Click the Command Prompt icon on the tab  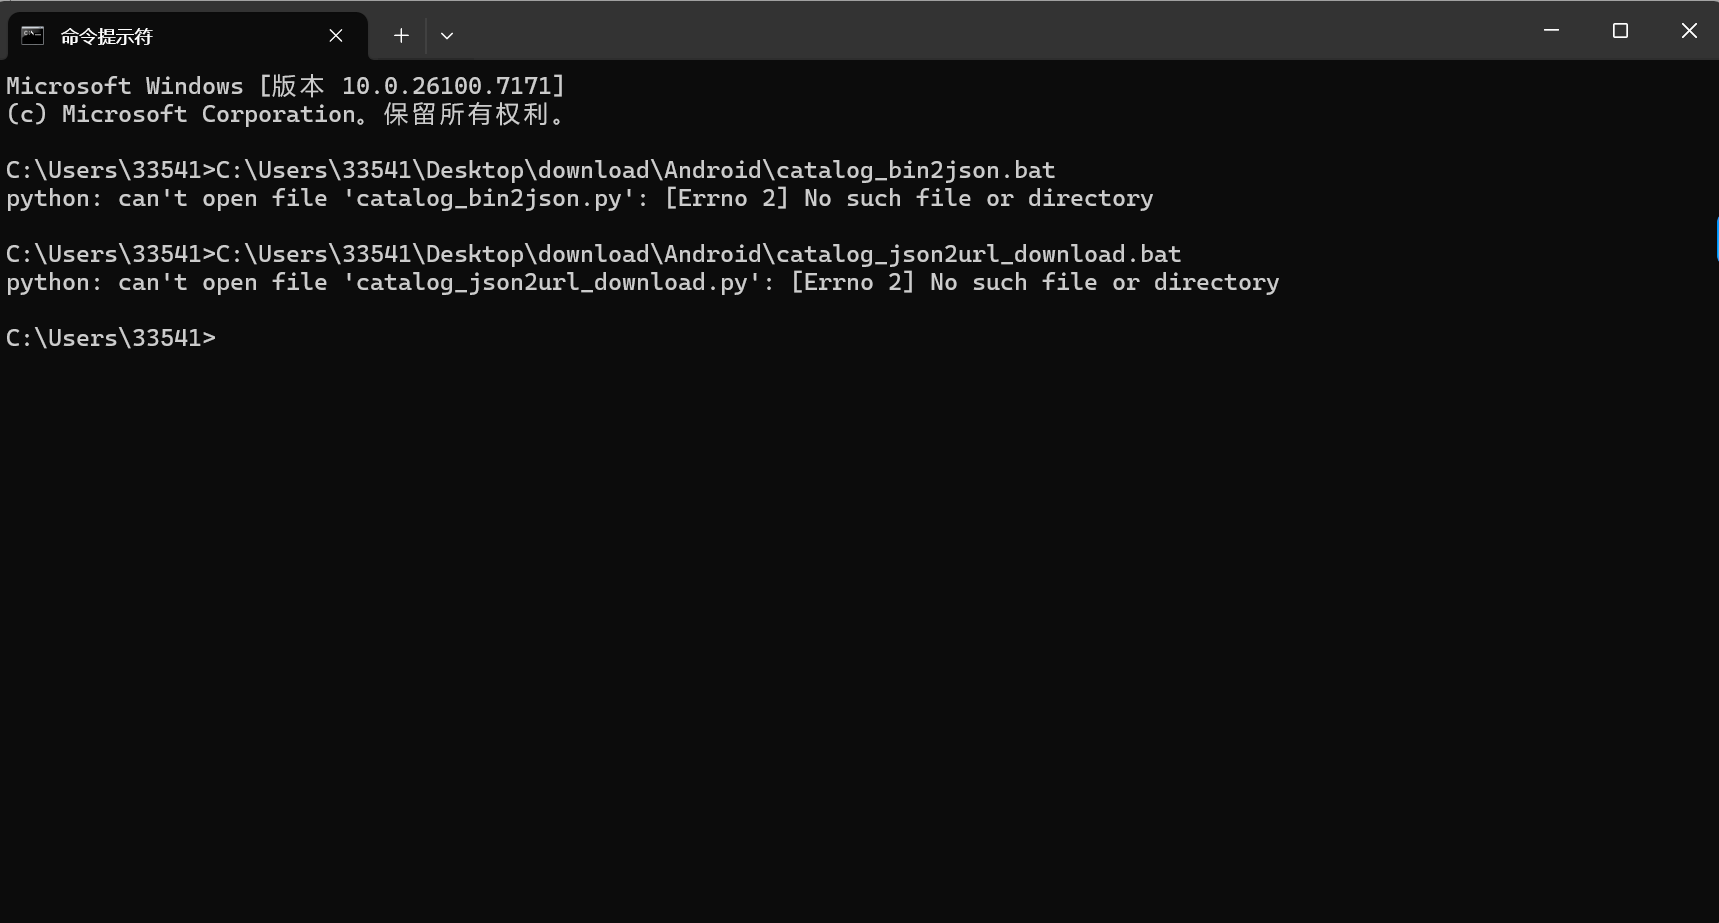click(x=33, y=36)
